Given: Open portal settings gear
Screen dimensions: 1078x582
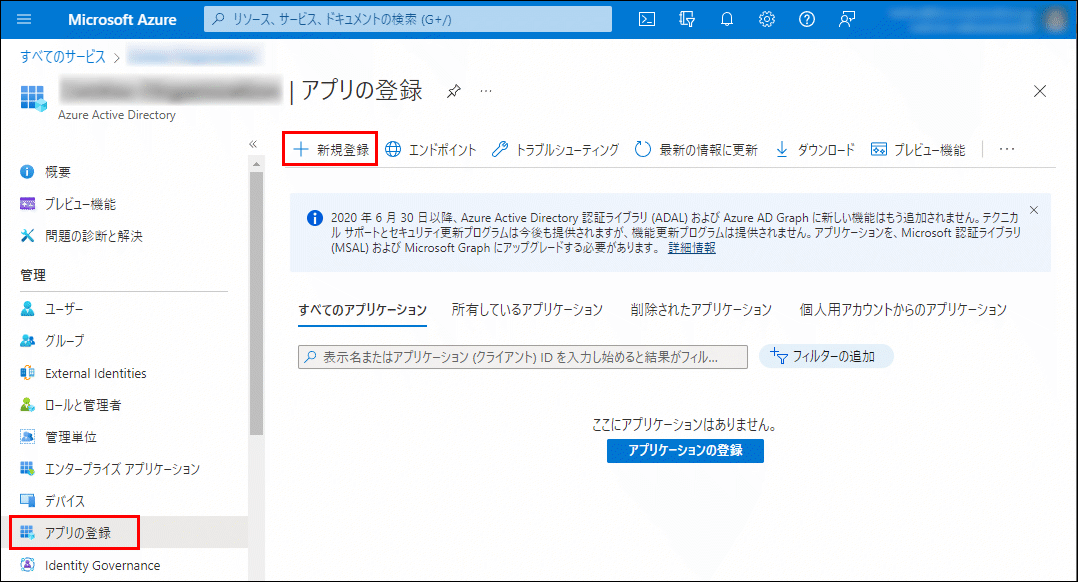Looking at the screenshot, I should click(x=767, y=19).
